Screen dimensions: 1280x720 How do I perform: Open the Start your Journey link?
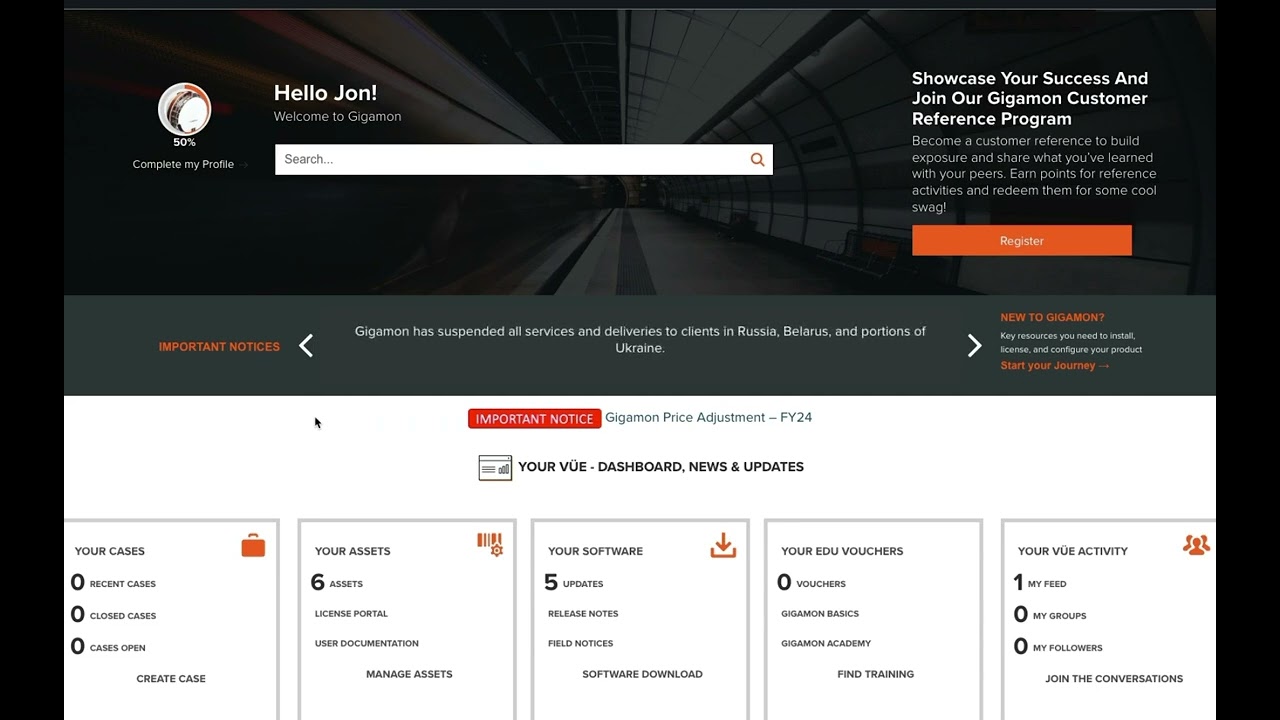coord(1055,366)
